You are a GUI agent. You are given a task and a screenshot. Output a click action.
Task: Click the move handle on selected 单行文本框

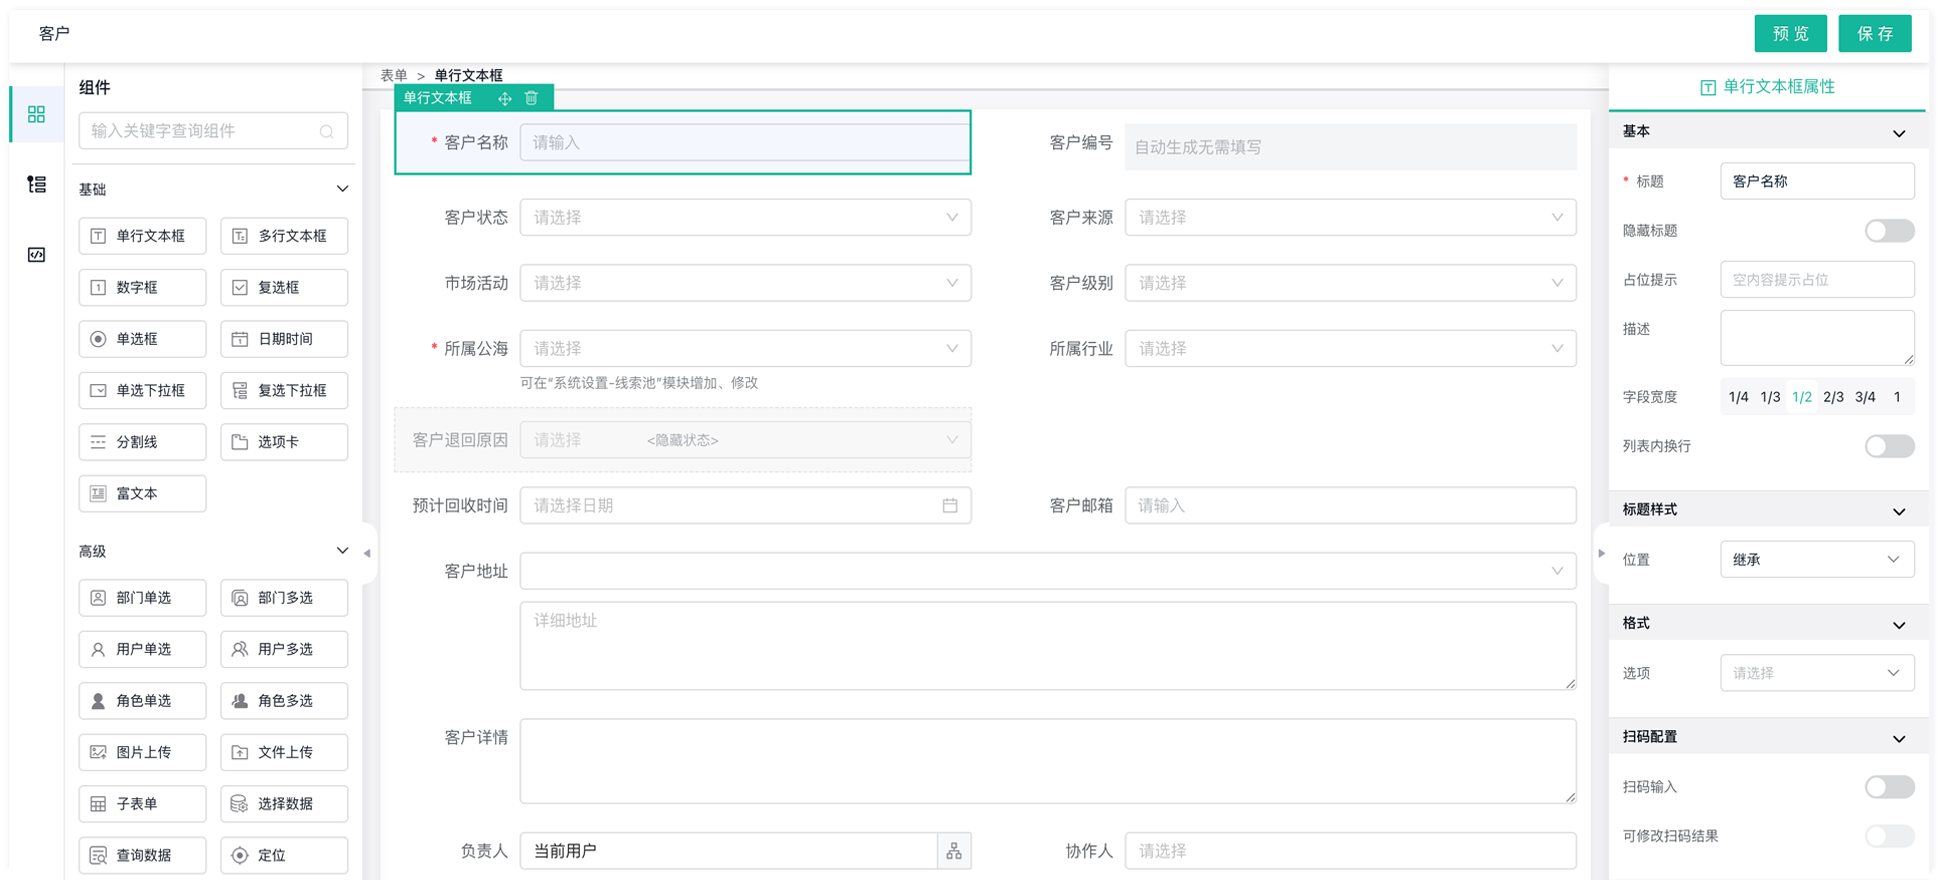pyautogui.click(x=505, y=98)
